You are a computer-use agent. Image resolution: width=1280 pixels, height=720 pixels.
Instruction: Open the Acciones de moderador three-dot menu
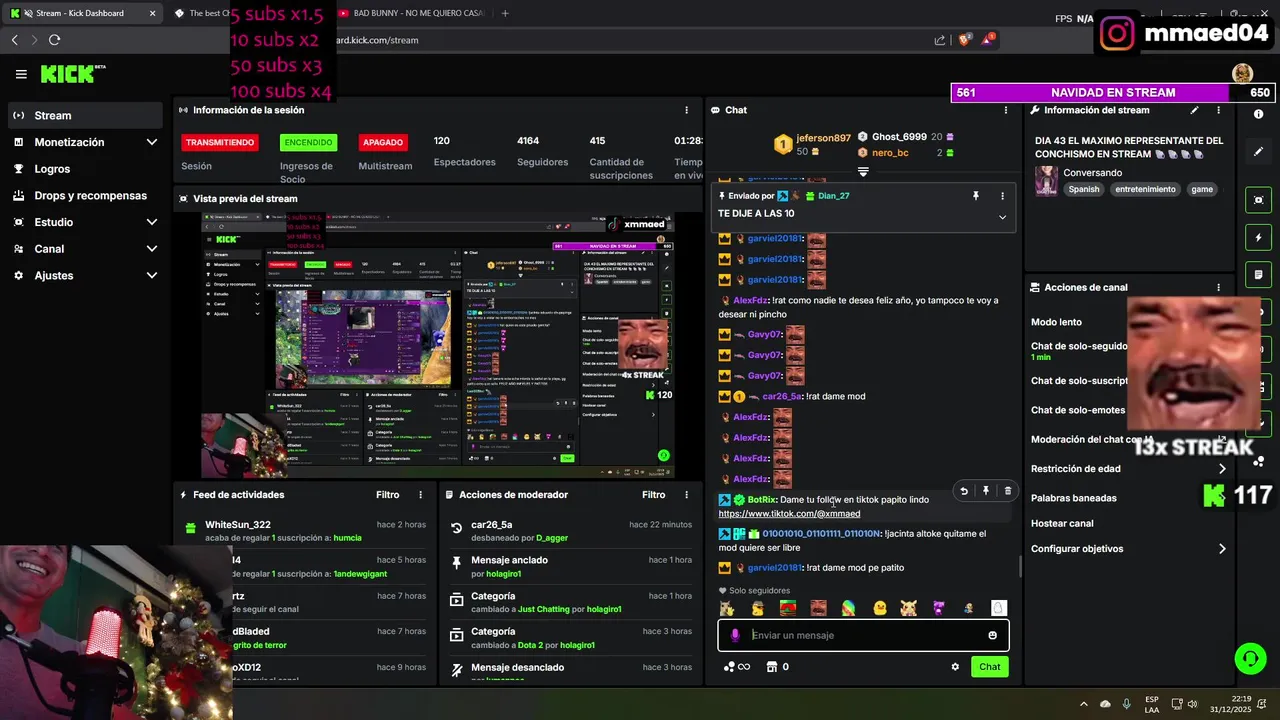[686, 495]
